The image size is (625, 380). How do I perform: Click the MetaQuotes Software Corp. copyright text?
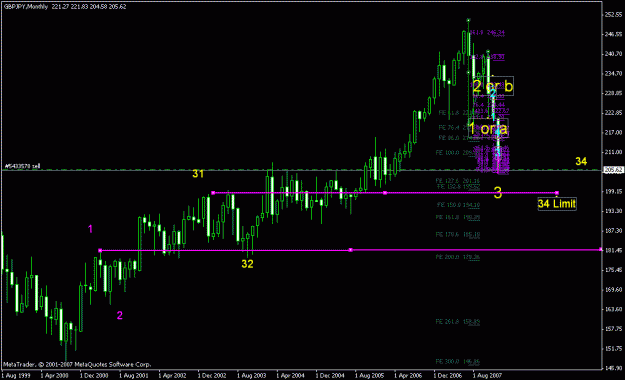77,364
